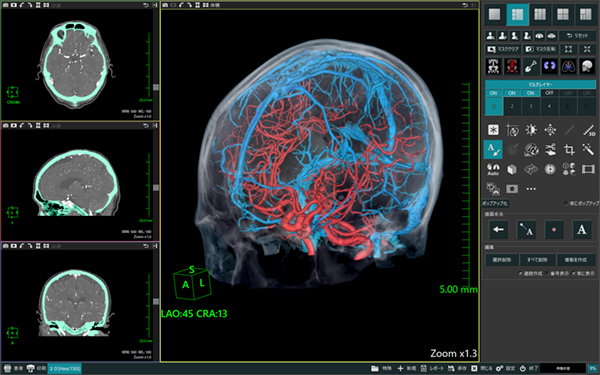The height and width of the screenshot is (375, 600).
Task: Click the rotate tool icon
Action: (x=512, y=130)
